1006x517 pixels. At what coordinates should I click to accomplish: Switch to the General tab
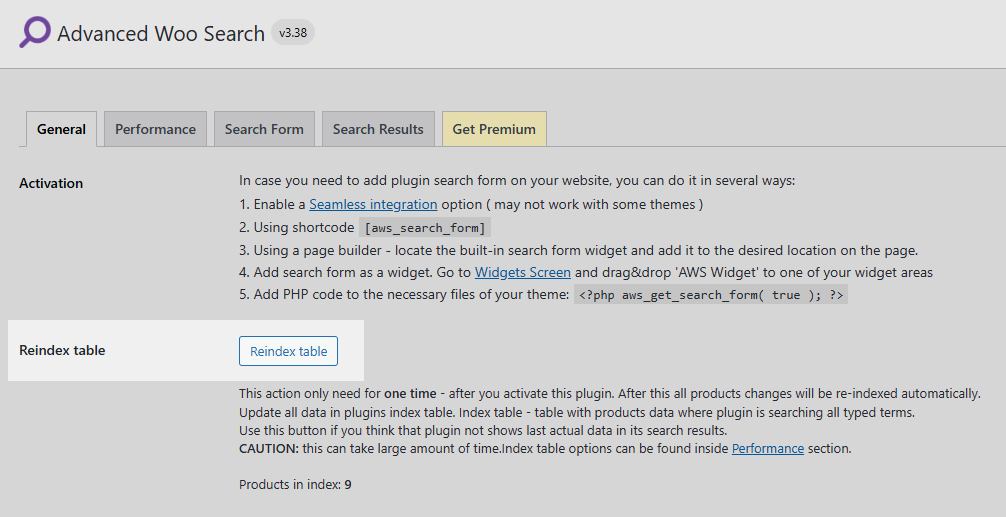click(x=62, y=129)
